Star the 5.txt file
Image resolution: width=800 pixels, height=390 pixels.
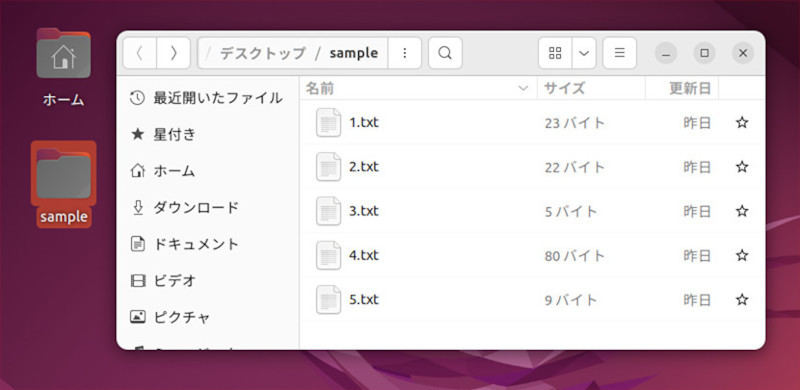point(742,299)
